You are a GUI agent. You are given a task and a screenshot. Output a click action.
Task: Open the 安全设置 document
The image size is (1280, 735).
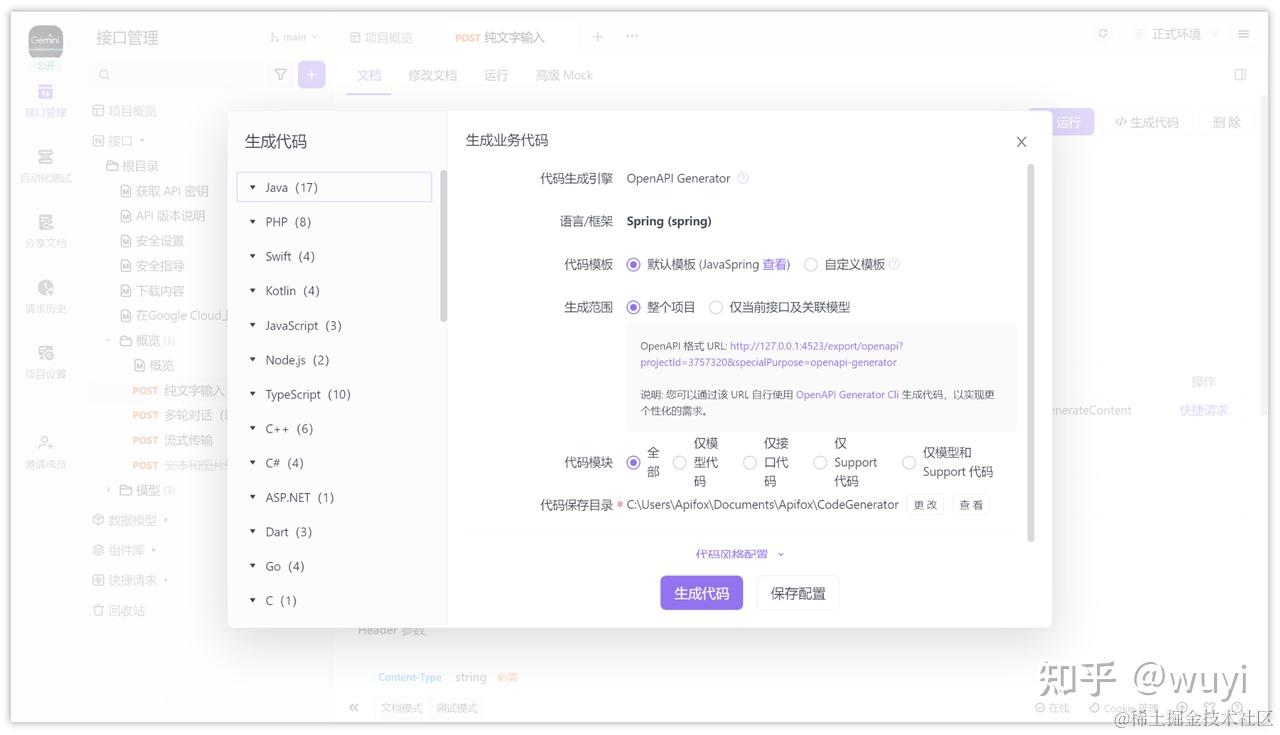coord(152,241)
